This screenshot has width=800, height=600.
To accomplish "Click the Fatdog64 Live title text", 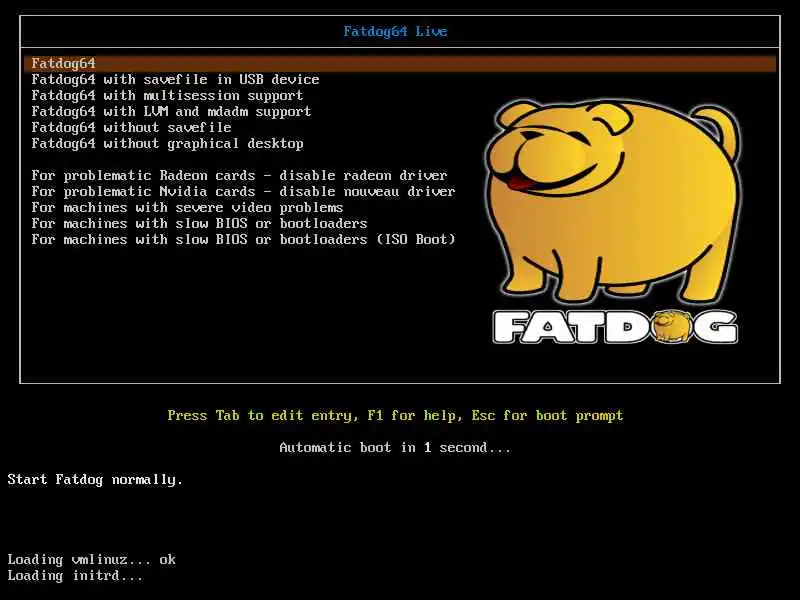I will pos(395,32).
